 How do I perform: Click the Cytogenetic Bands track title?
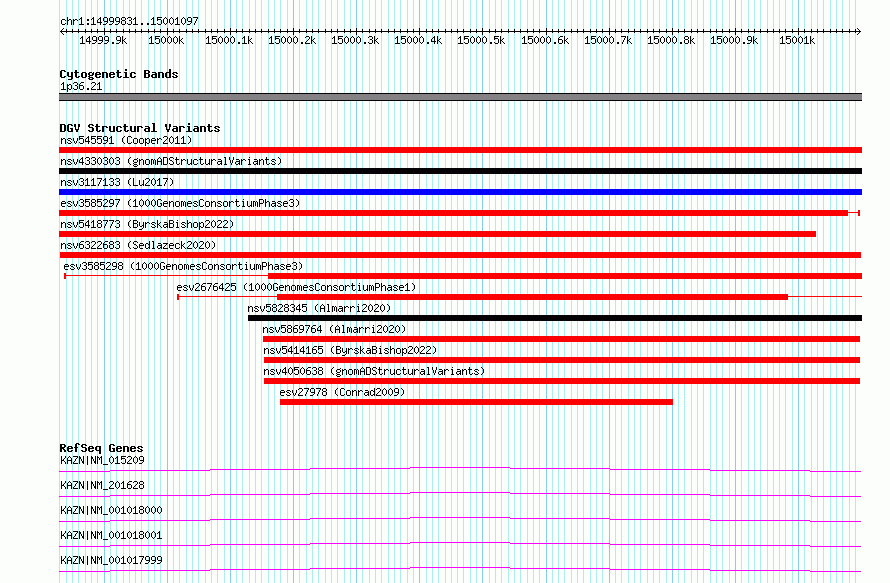pos(119,74)
